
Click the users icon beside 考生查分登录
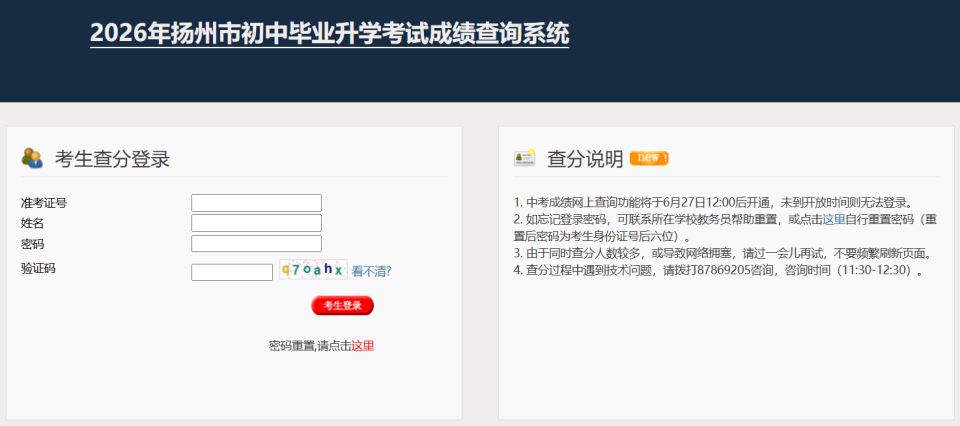(x=32, y=159)
